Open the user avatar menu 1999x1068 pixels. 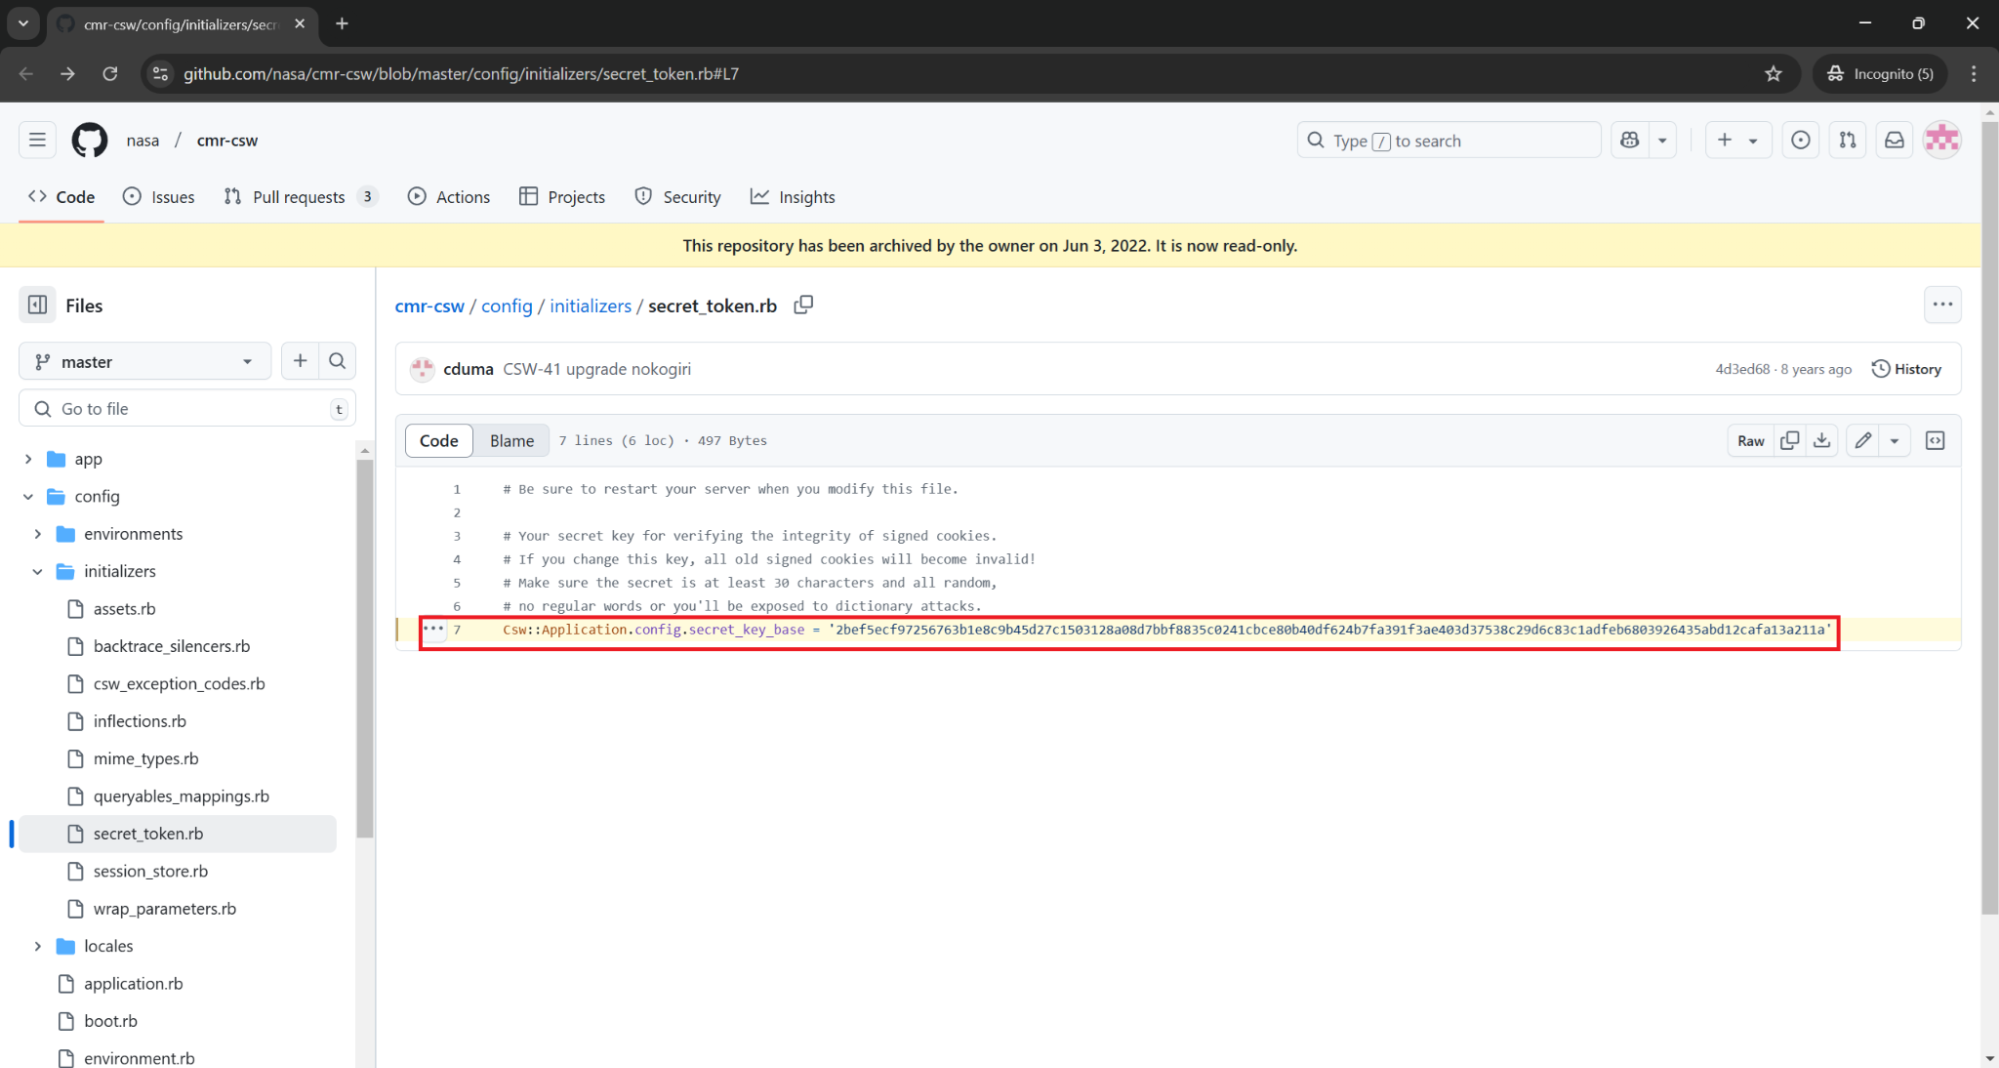(1942, 140)
